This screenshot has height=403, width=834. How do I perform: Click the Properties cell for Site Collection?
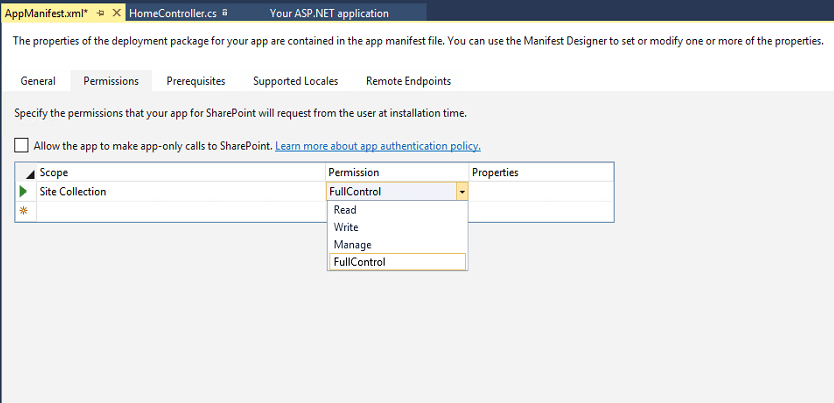[541, 191]
